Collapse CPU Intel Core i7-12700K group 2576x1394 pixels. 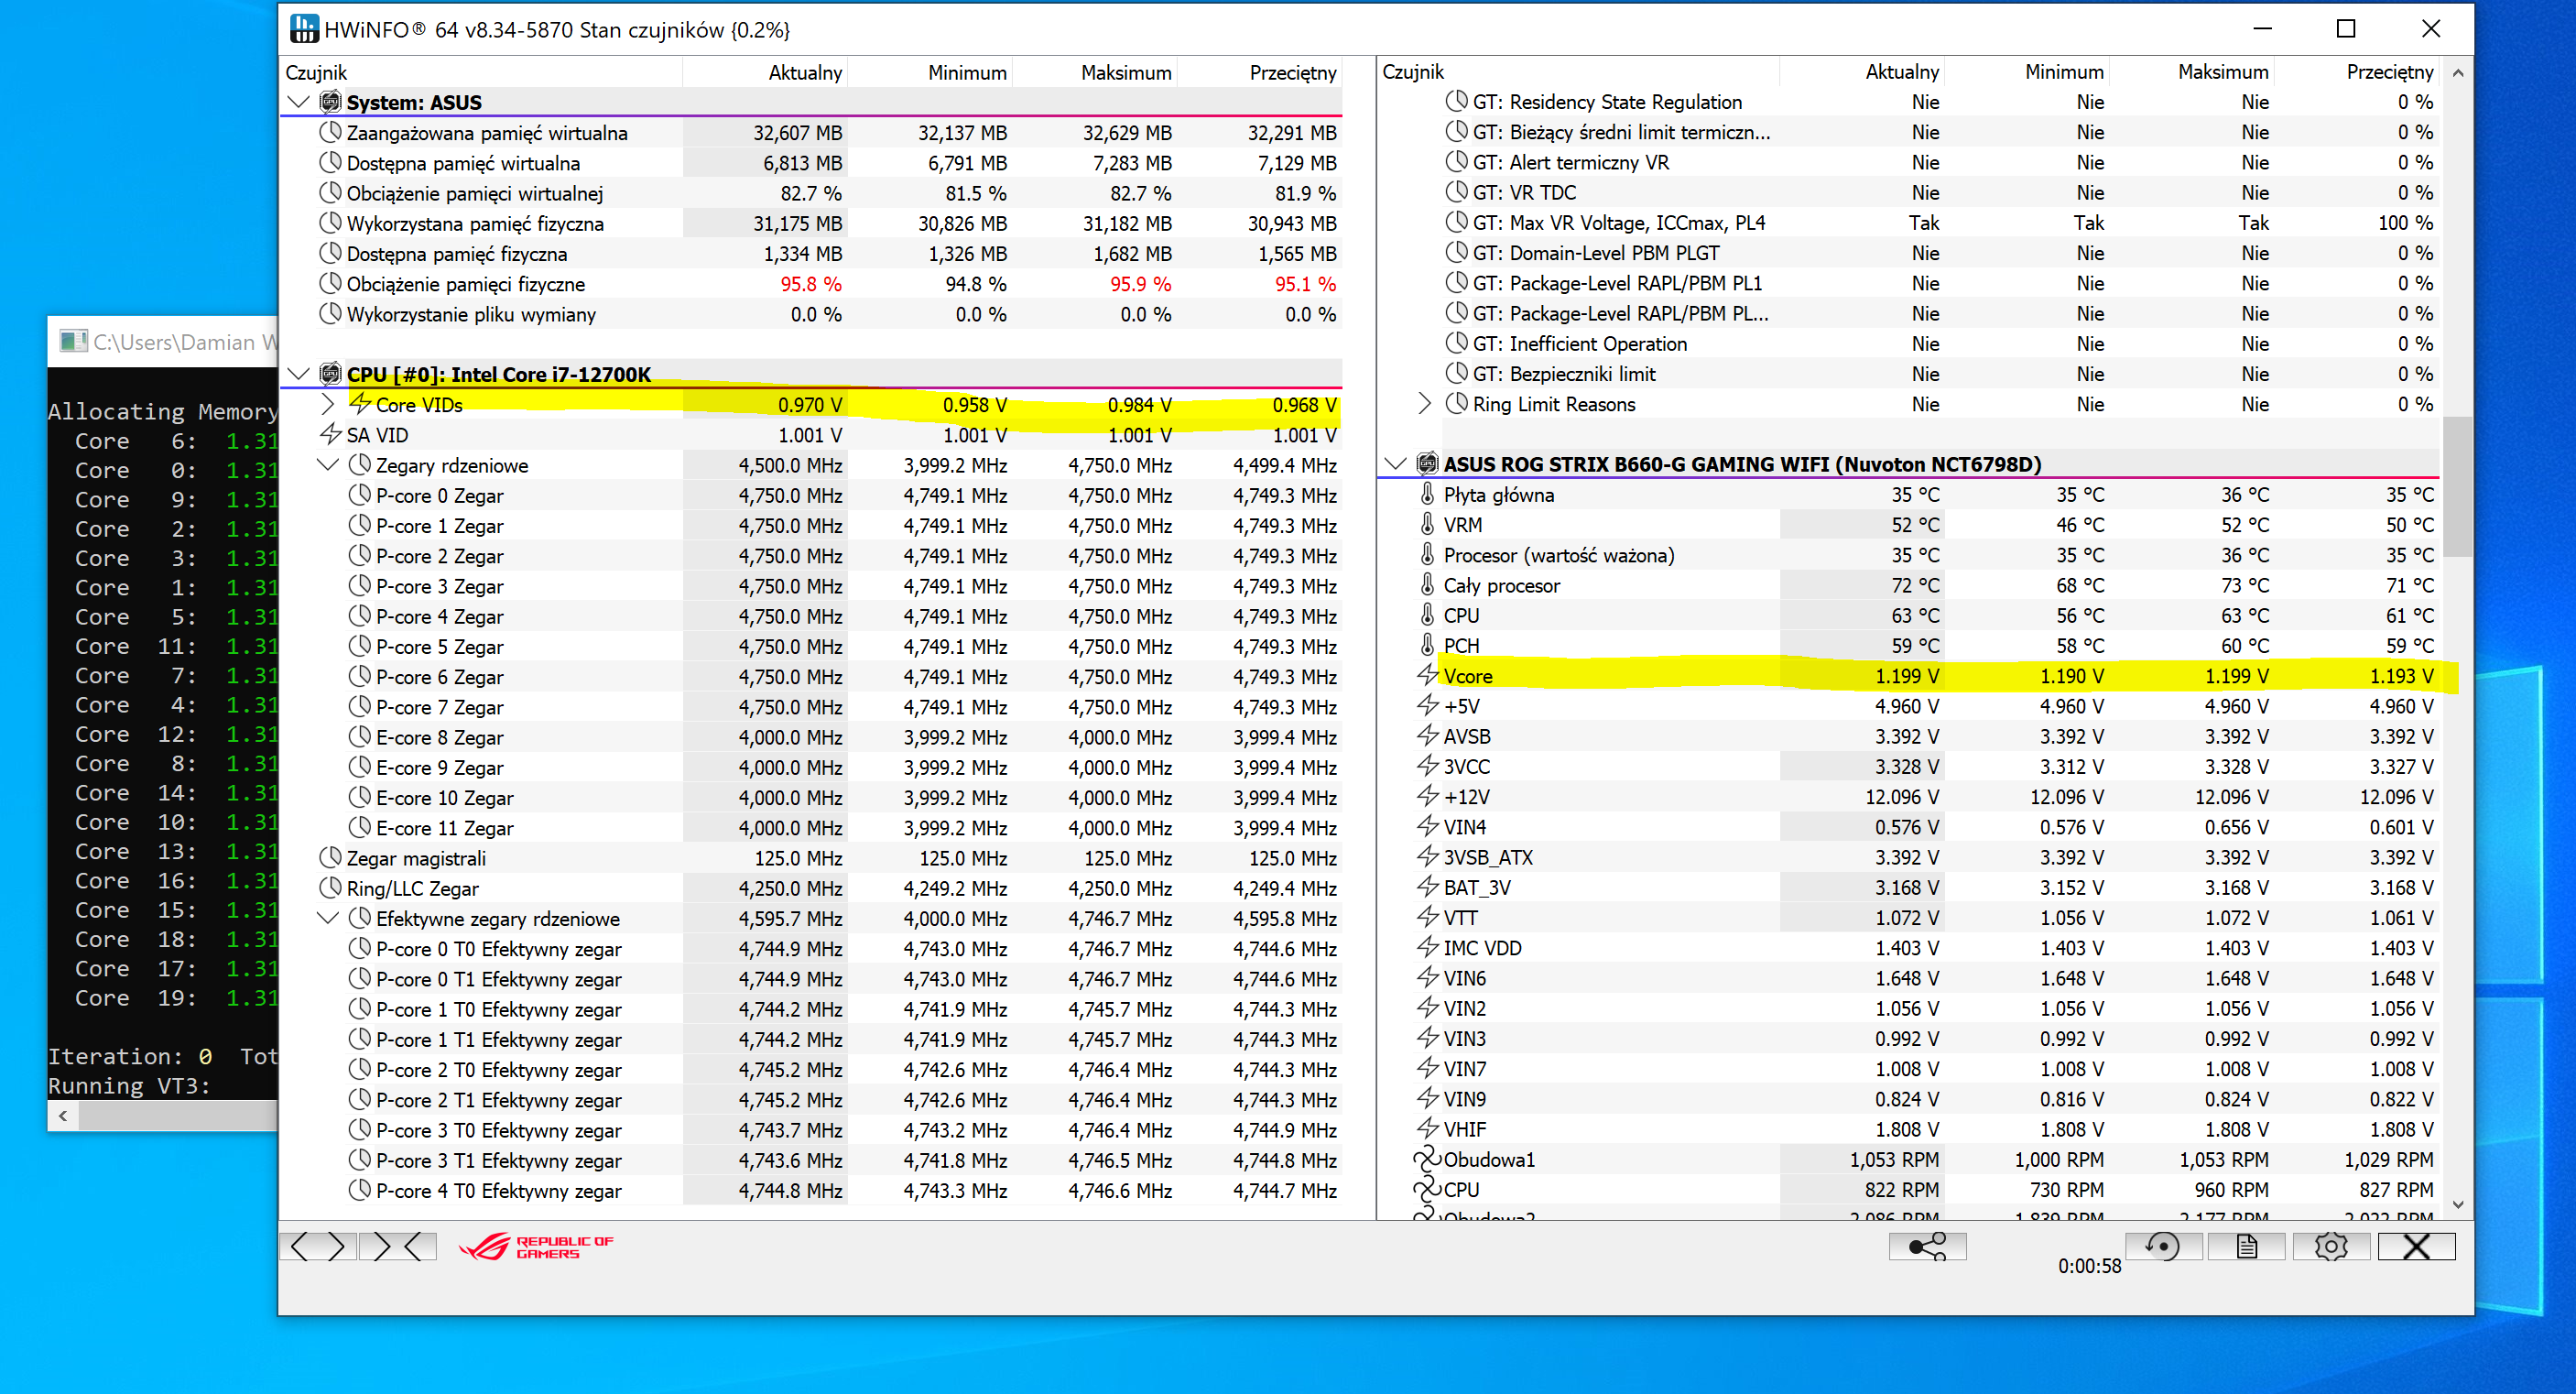click(x=298, y=374)
